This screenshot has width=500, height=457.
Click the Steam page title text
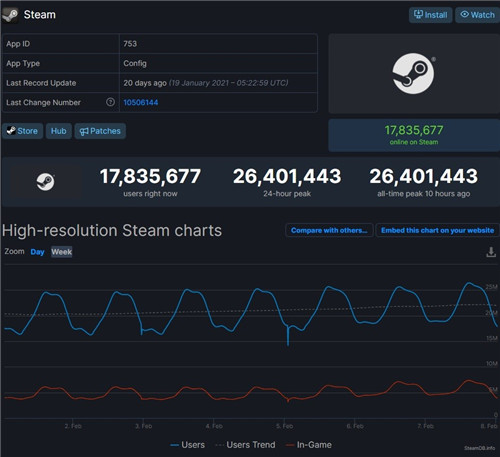(x=40, y=15)
